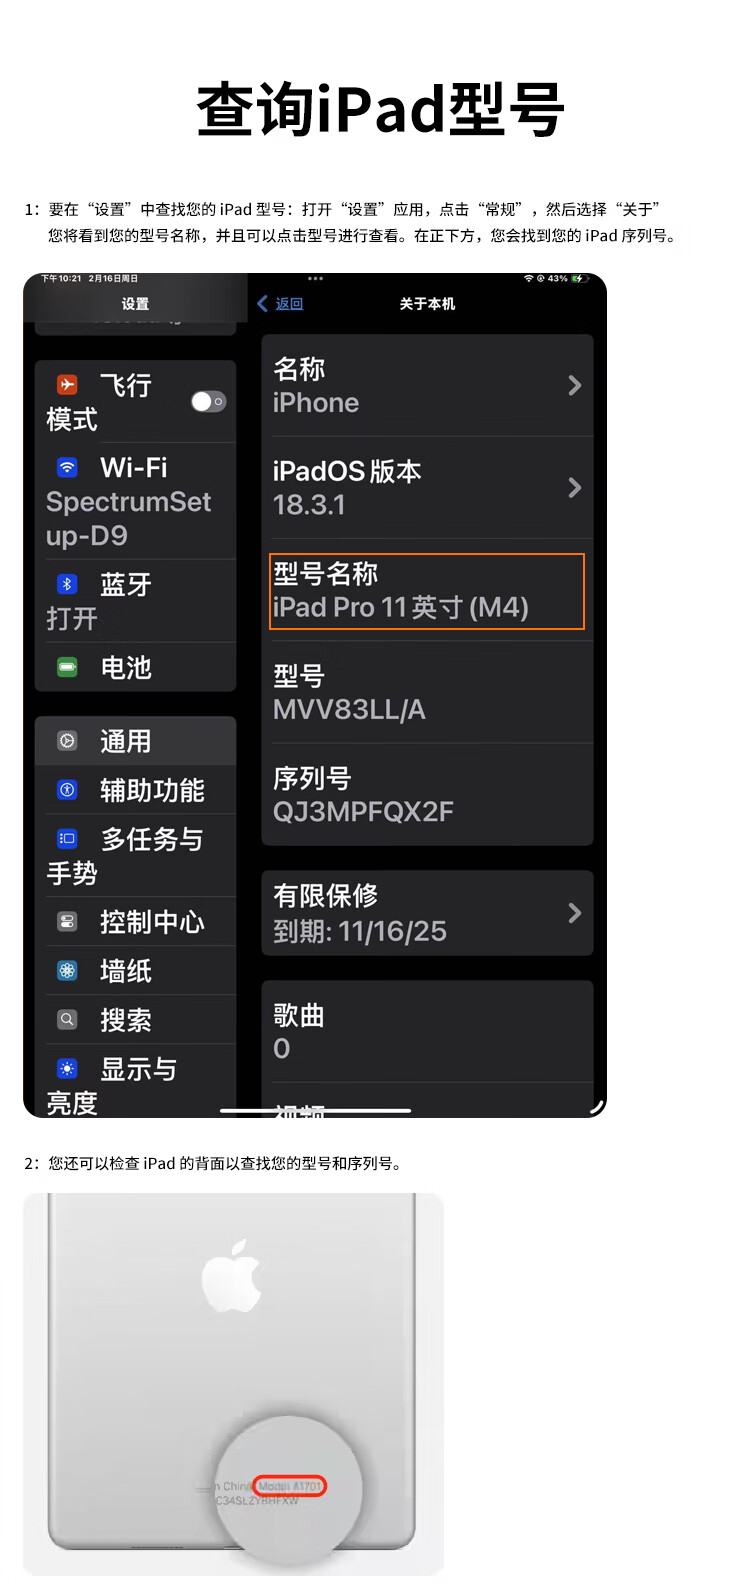Tap the MVV83LL/A model number row
The height and width of the screenshot is (1594, 750).
click(427, 692)
